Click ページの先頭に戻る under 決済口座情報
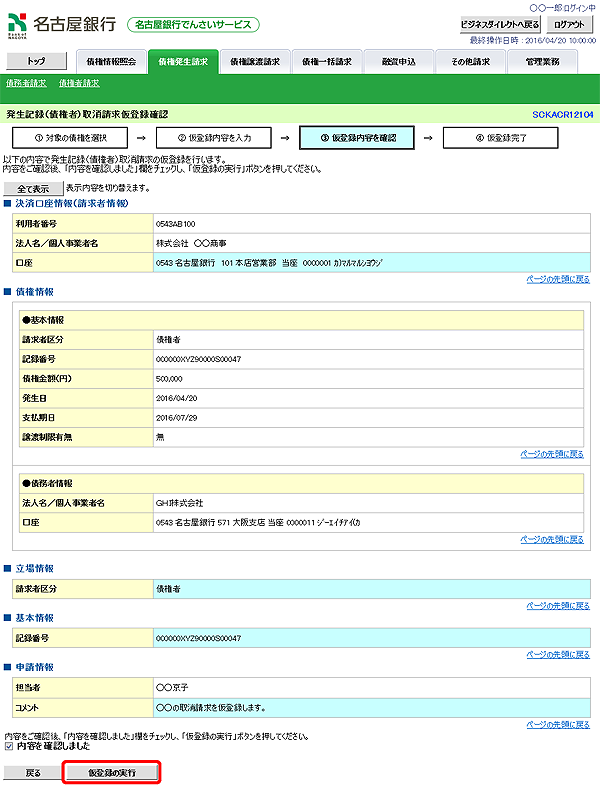This screenshot has height=788, width=600. tap(558, 279)
